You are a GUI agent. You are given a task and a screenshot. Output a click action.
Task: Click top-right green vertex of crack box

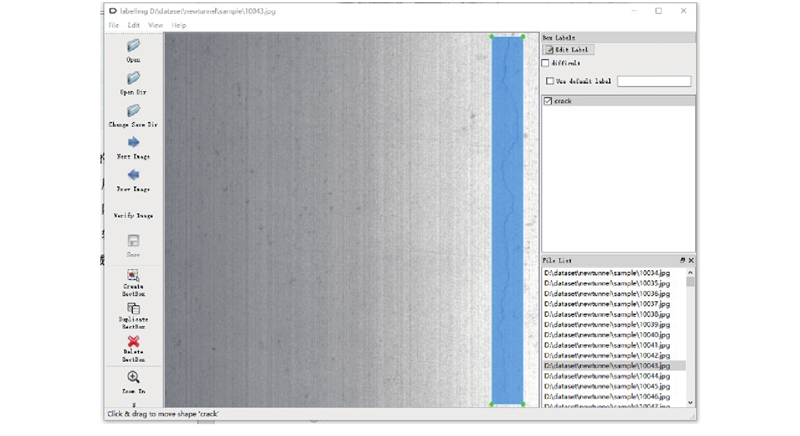point(523,37)
